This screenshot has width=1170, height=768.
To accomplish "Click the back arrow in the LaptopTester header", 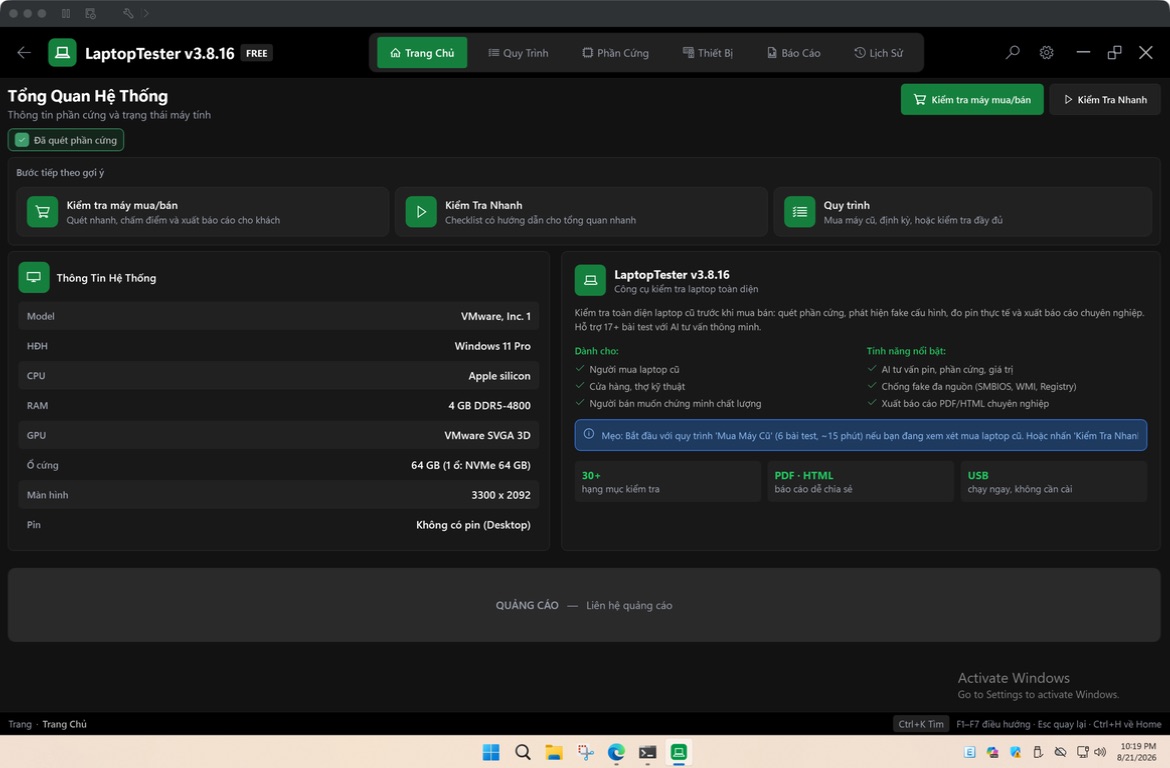I will [24, 52].
